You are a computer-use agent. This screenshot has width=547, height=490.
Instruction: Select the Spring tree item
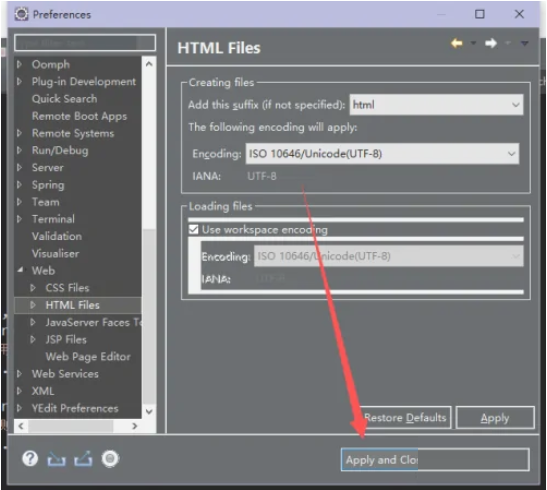pyautogui.click(x=48, y=185)
